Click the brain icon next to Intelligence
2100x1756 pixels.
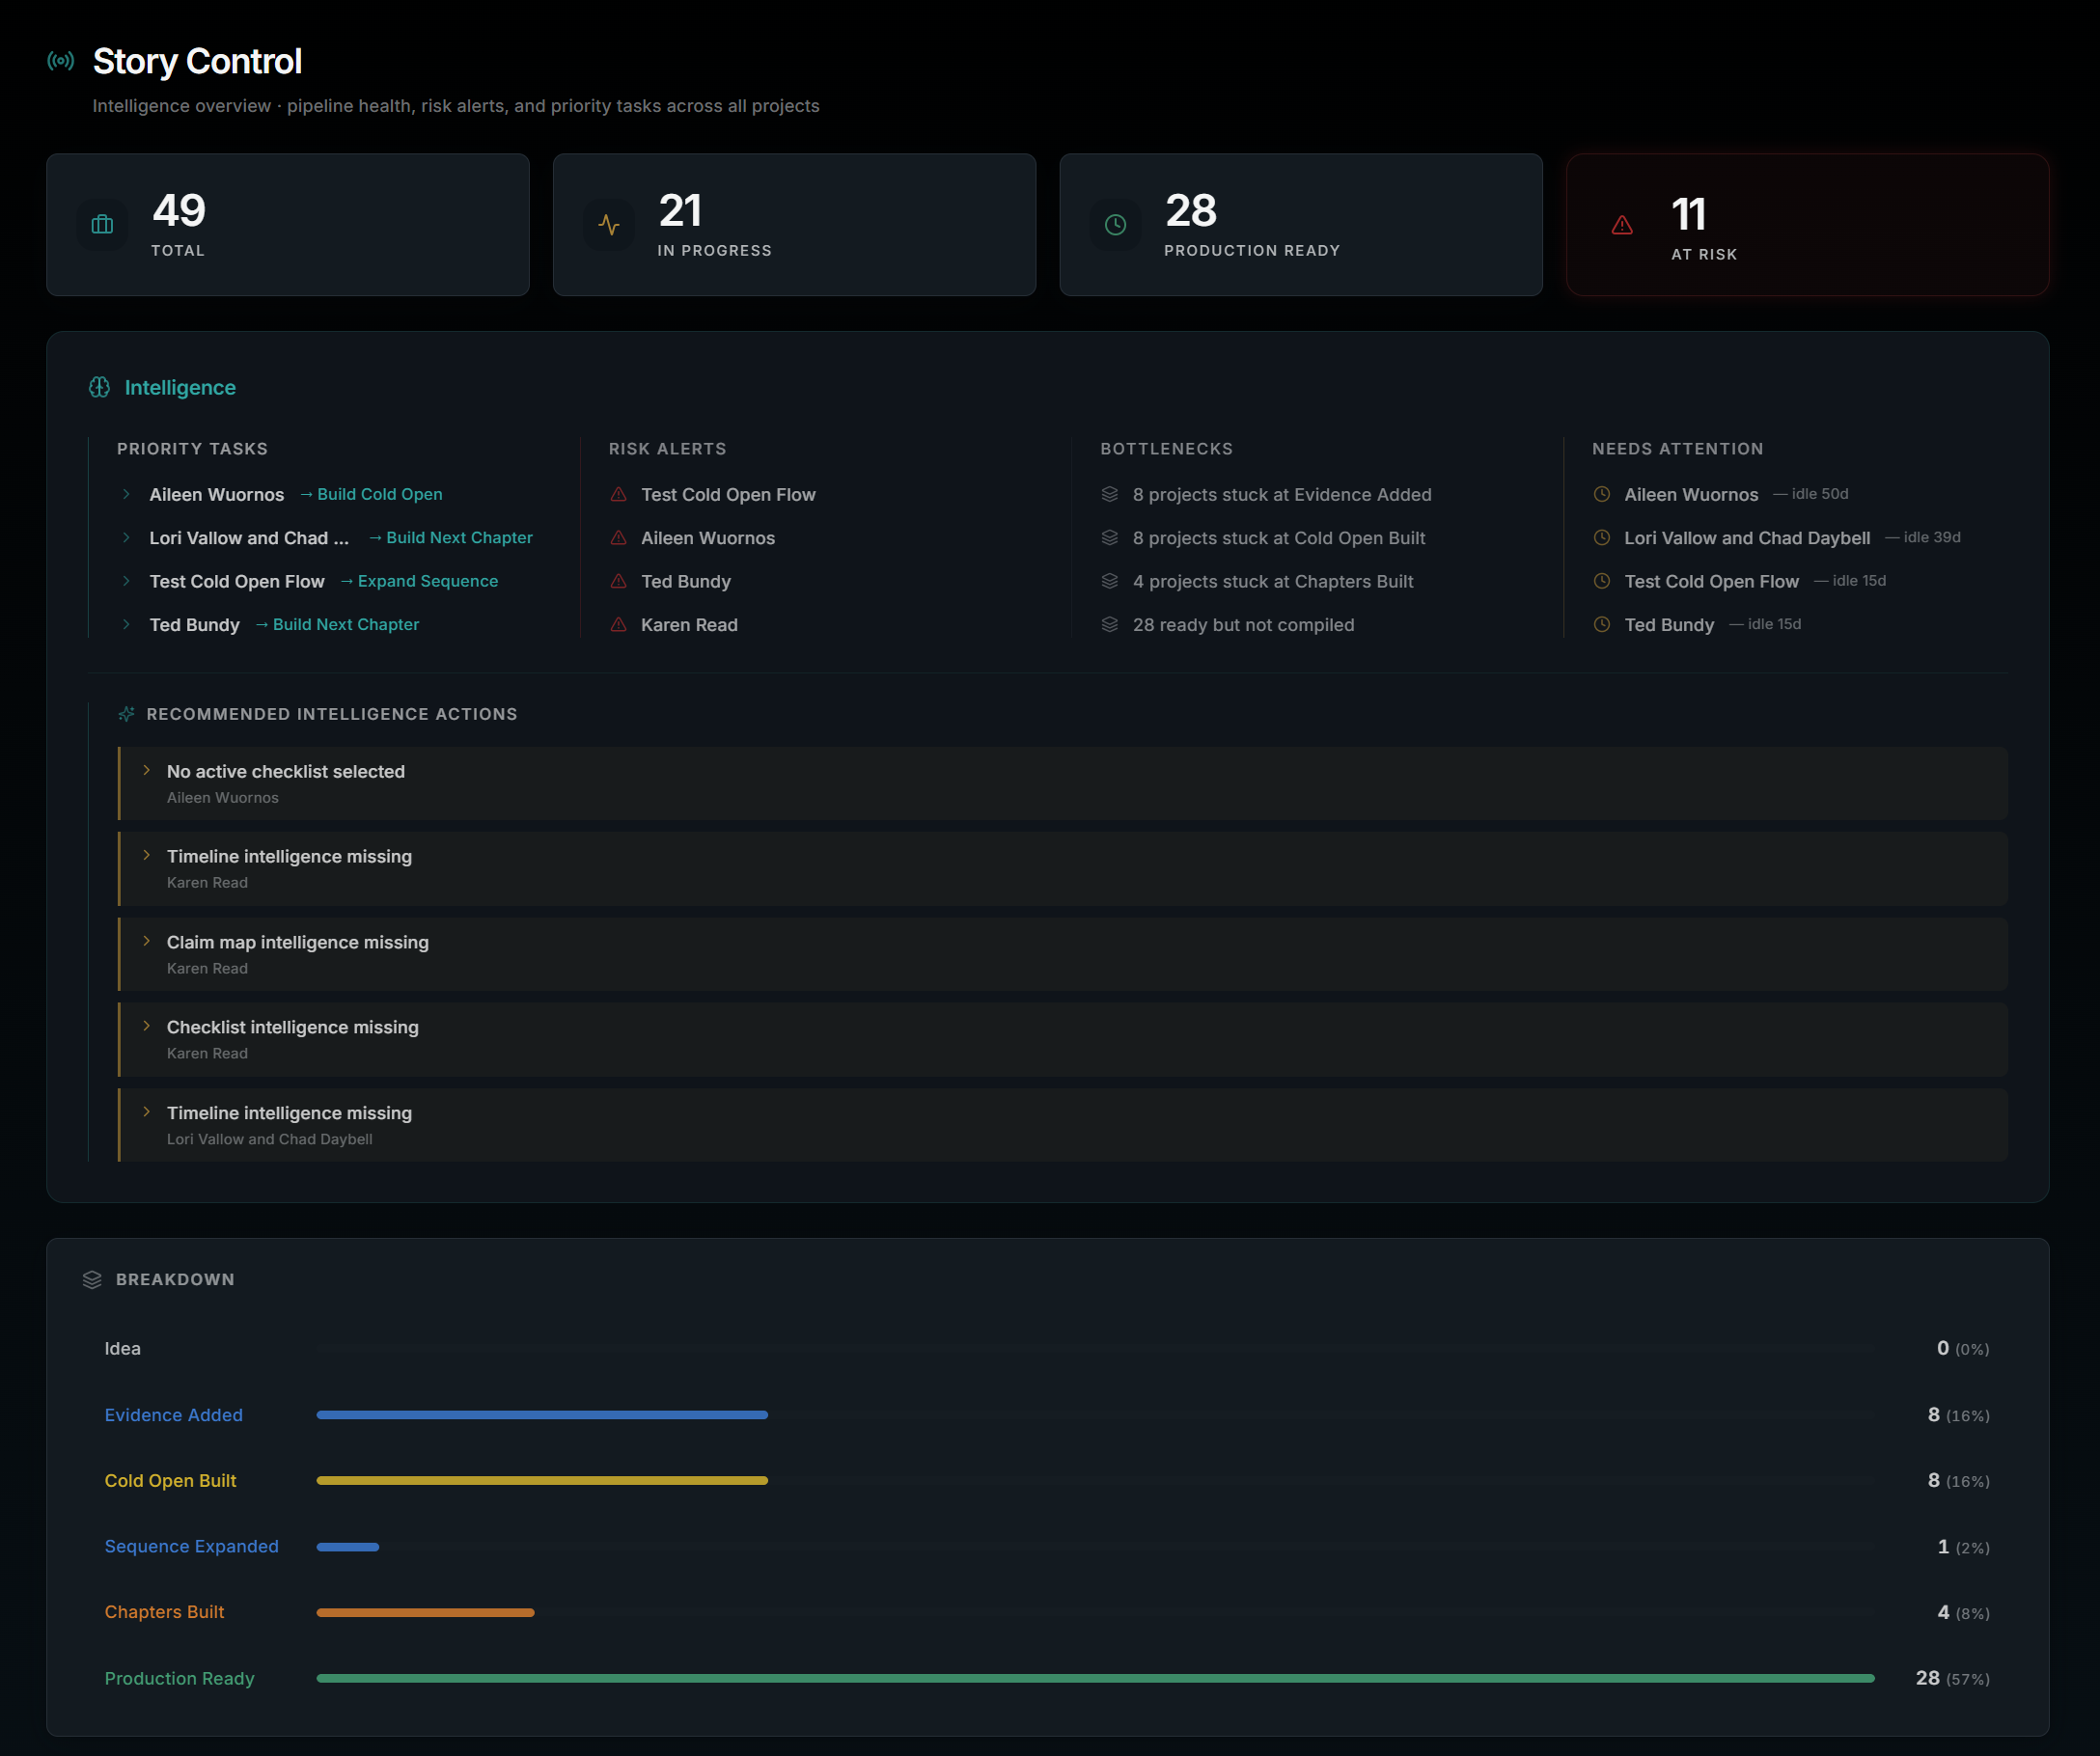point(99,387)
